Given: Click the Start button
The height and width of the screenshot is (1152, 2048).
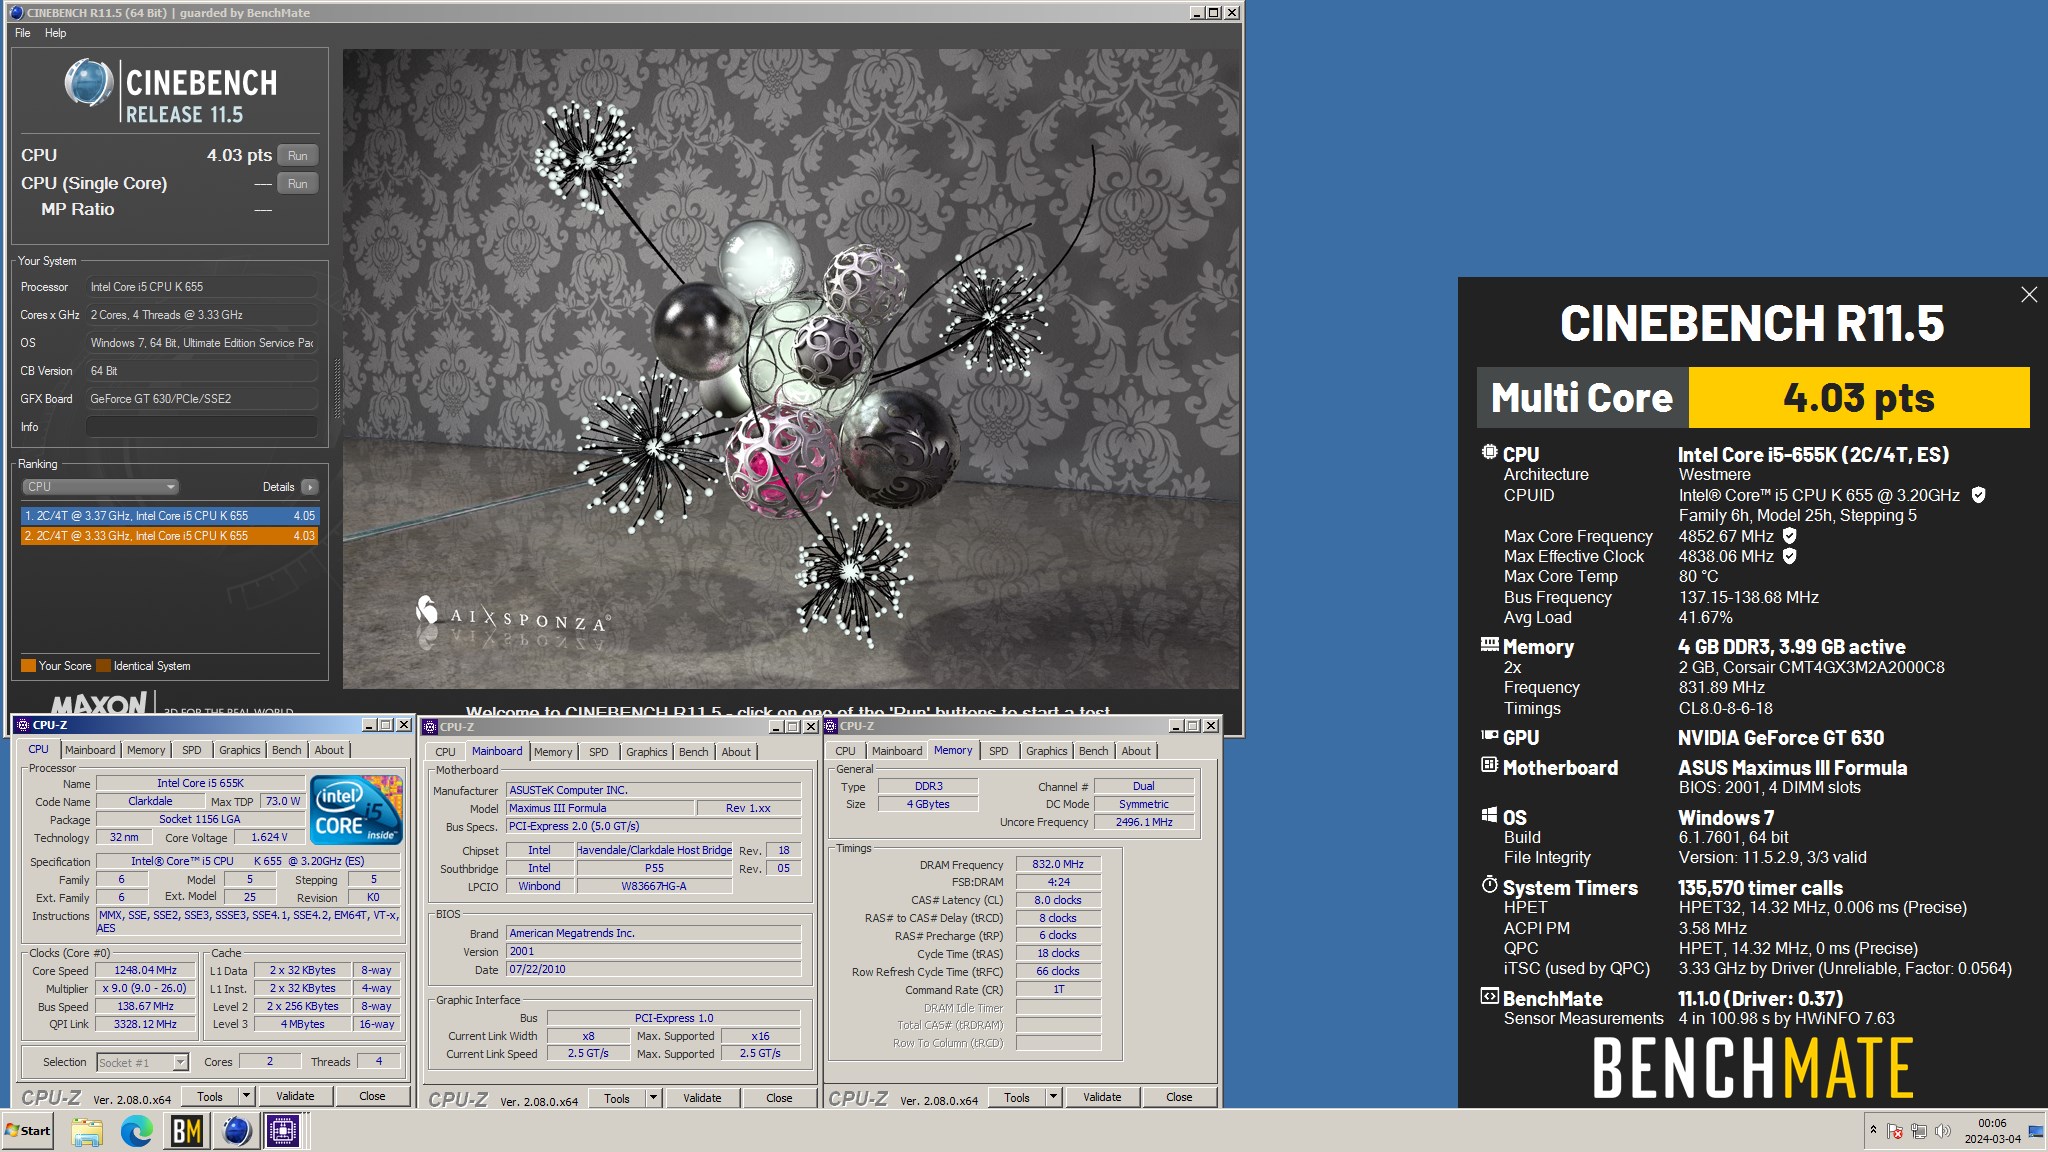Looking at the screenshot, I should (x=28, y=1131).
